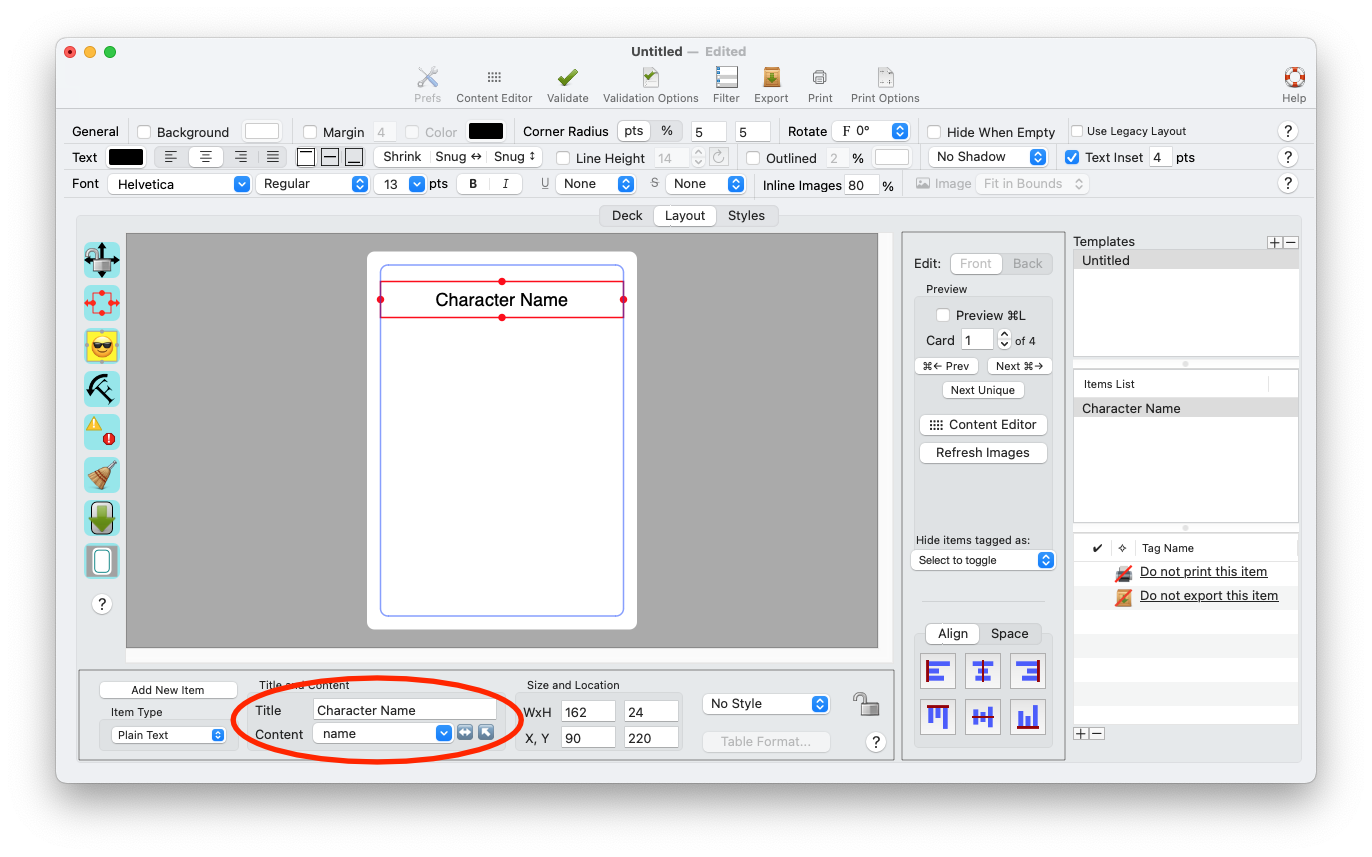This screenshot has width=1372, height=857.
Task: Switch to the Deck tab
Action: coord(627,216)
